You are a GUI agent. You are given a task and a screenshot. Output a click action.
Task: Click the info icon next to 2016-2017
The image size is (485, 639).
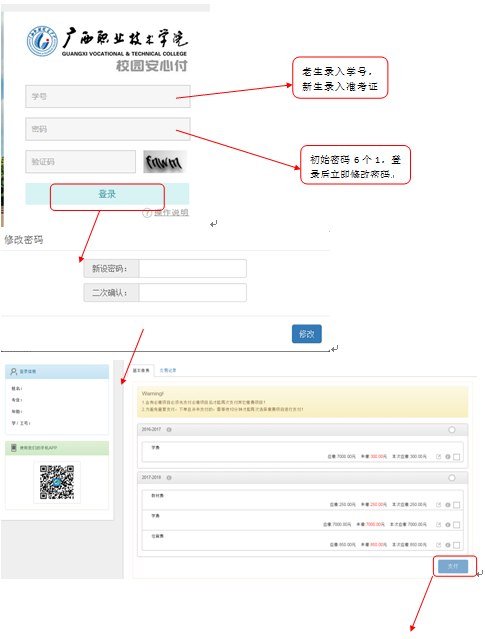(x=169, y=430)
